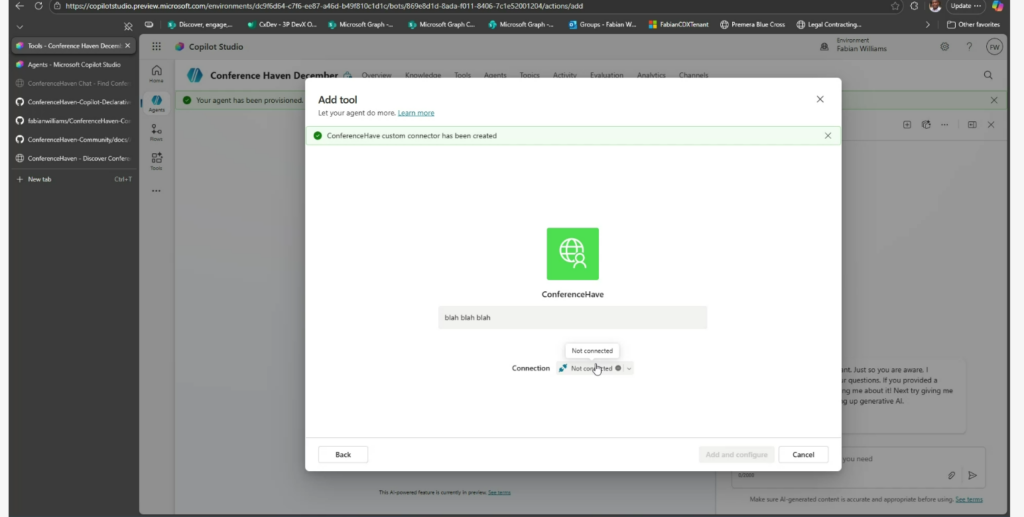The width and height of the screenshot is (1024, 517).
Task: Dismiss the custom connector created banner
Action: pyautogui.click(x=827, y=136)
